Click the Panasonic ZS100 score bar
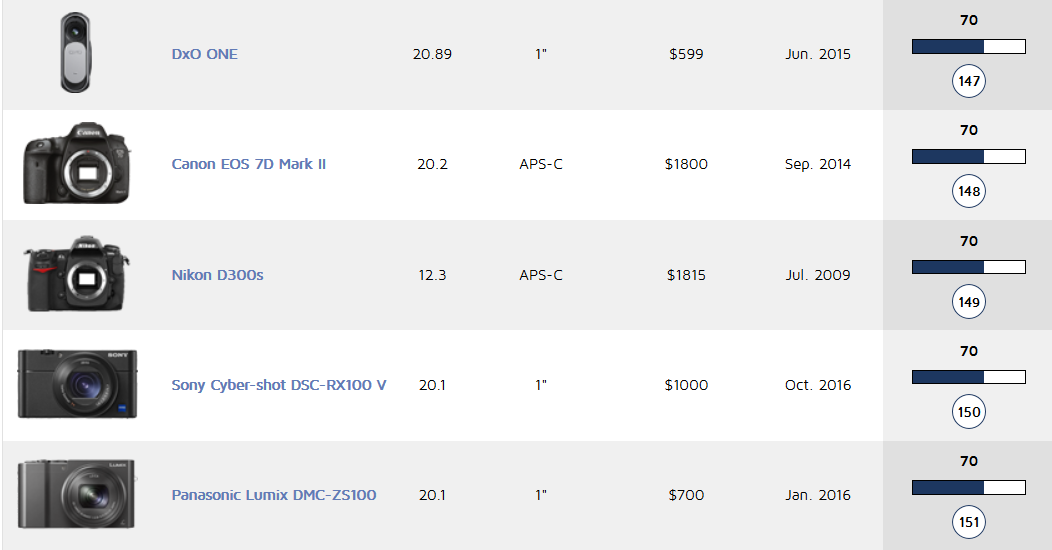This screenshot has width=1052, height=550. [968, 487]
